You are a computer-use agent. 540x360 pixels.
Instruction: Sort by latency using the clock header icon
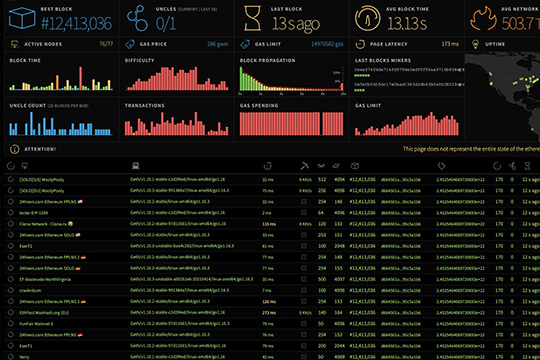(x=268, y=166)
